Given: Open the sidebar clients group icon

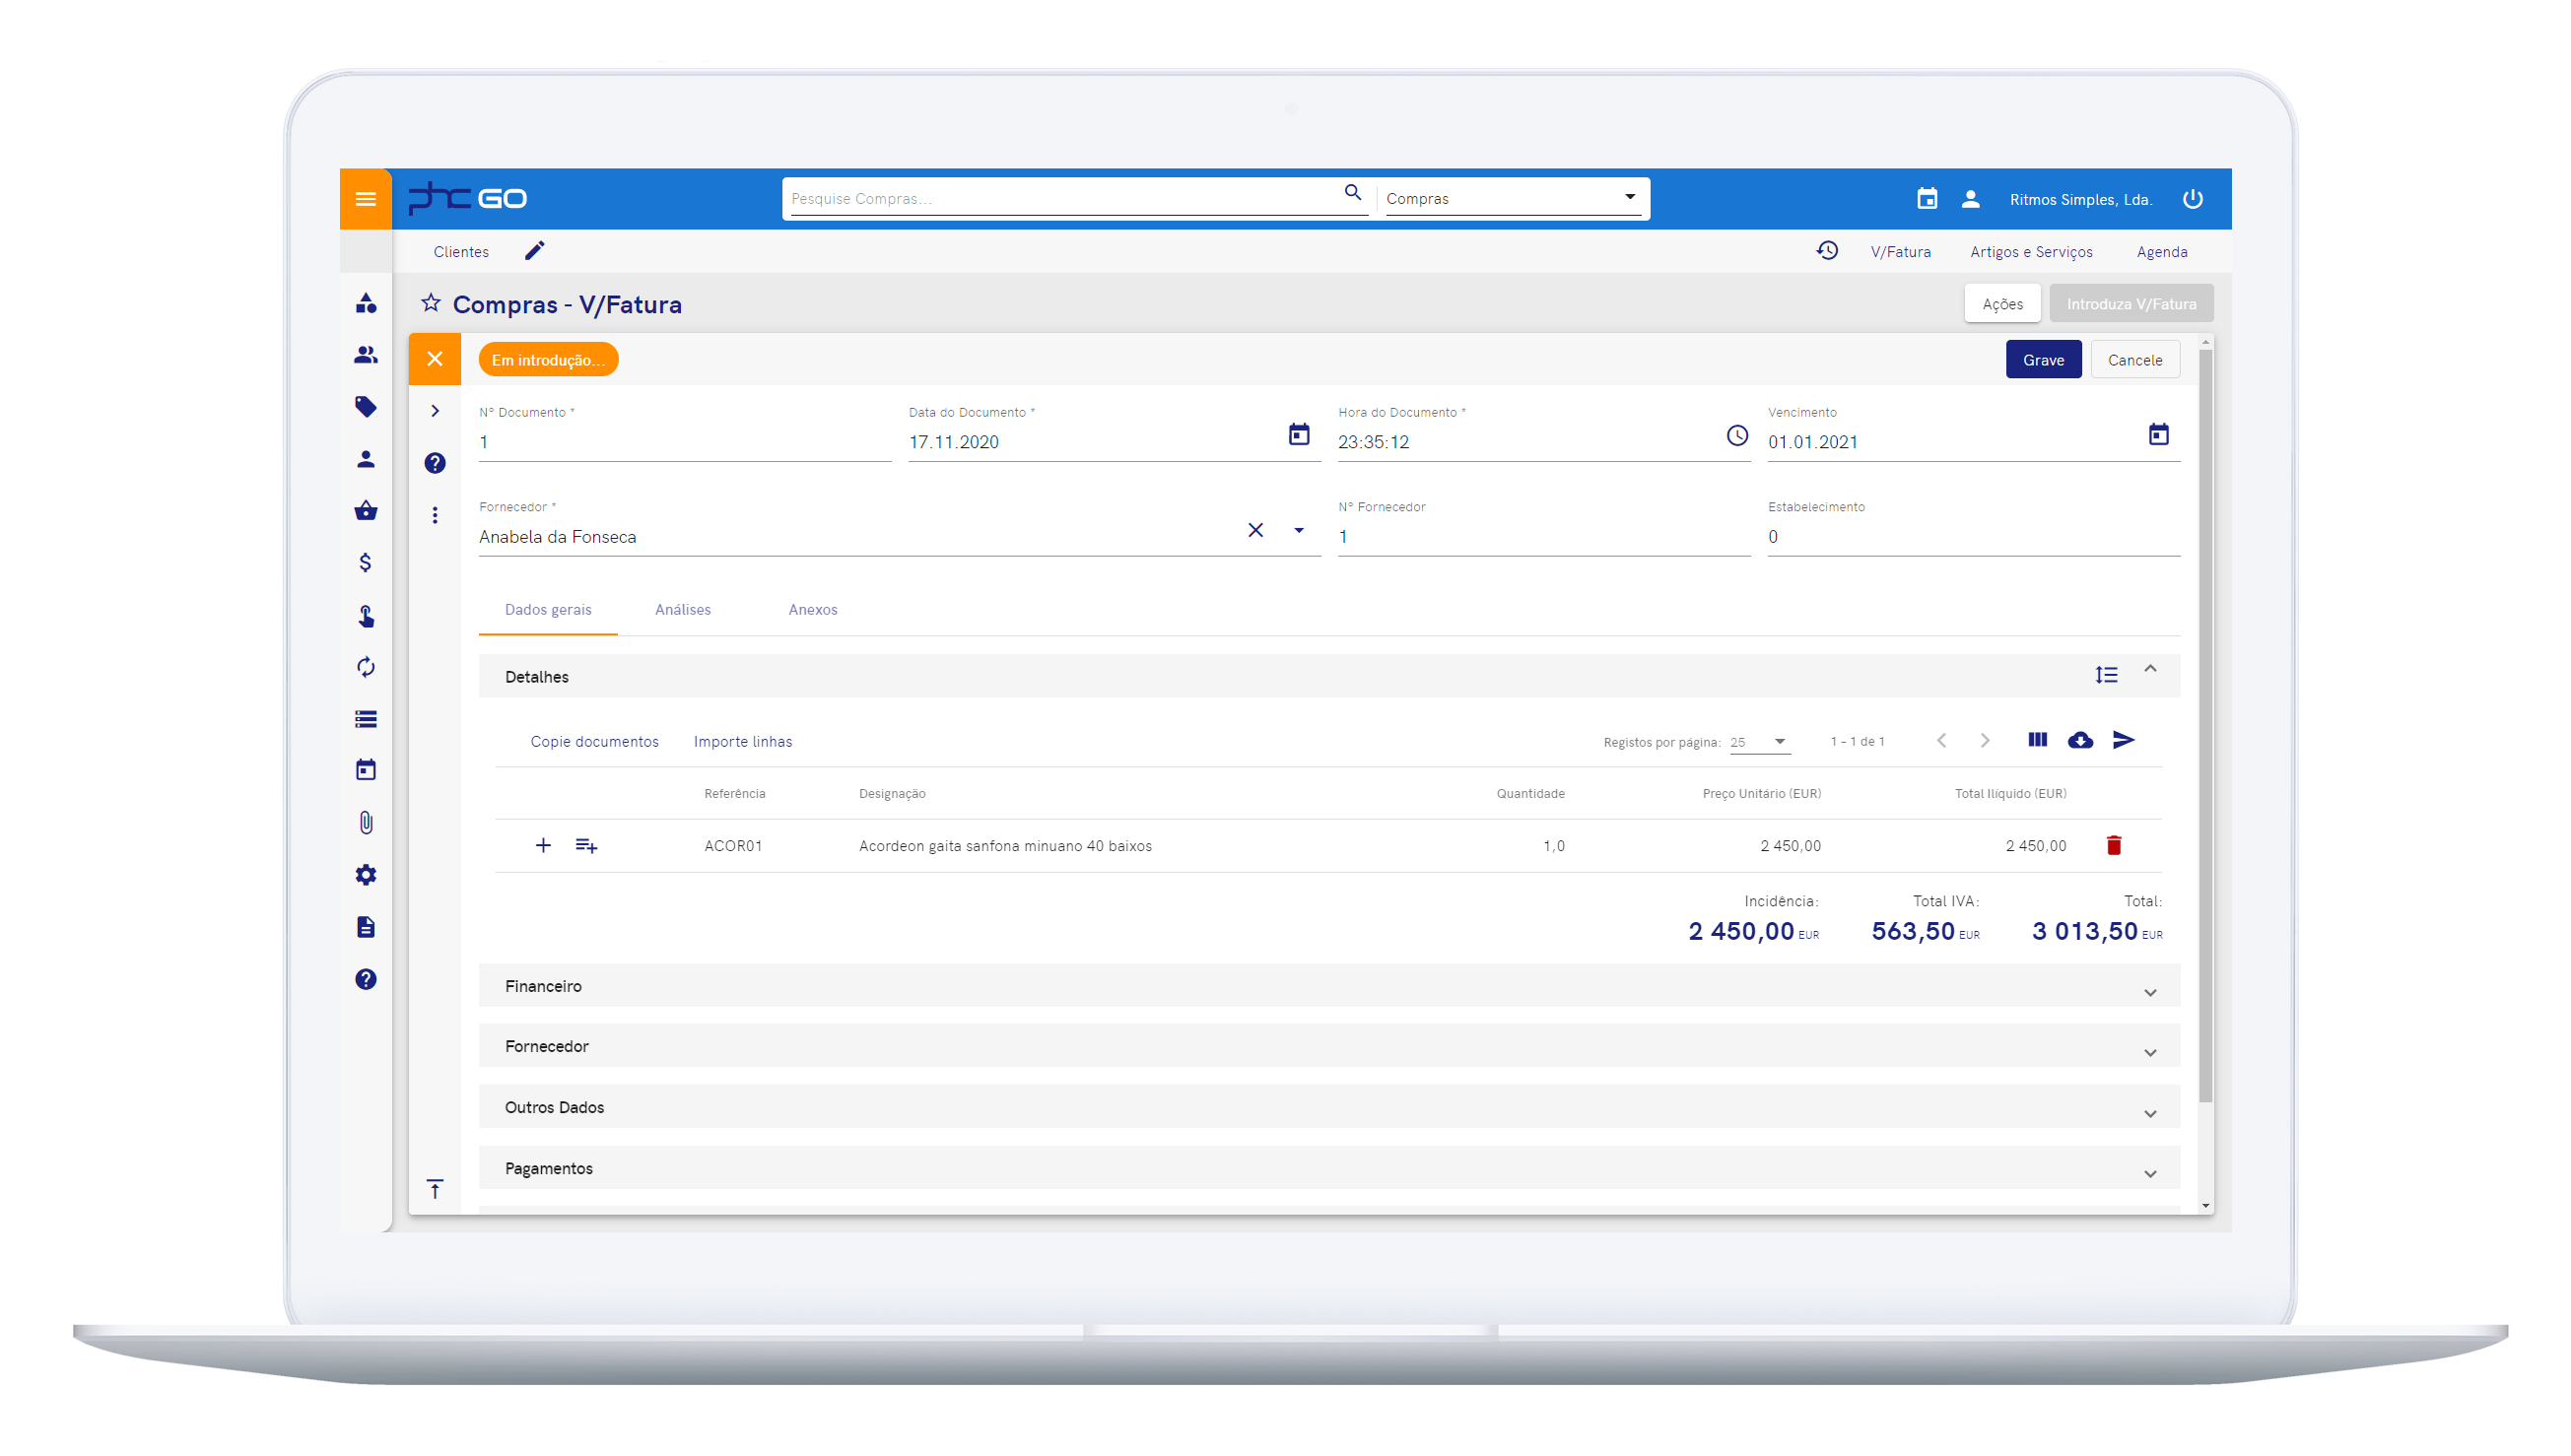Looking at the screenshot, I should click(365, 355).
